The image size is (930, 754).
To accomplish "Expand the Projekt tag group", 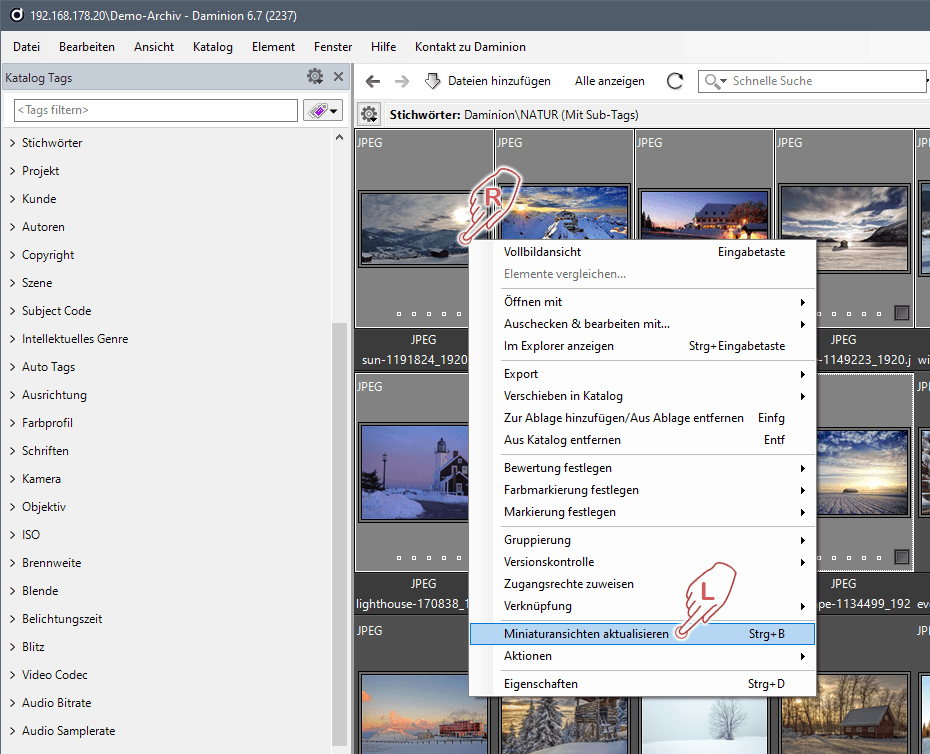I will (x=12, y=171).
